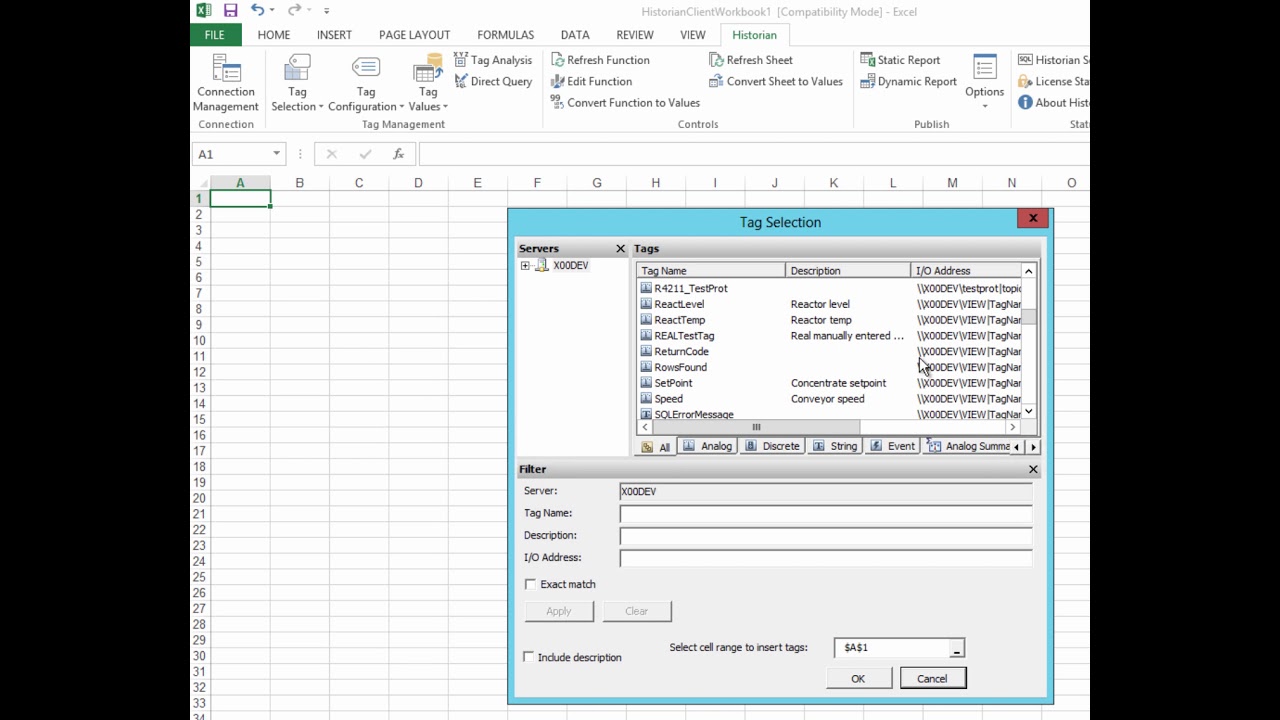Open Customize Quick Access Toolbar dropdown
Viewport: 1280px width, 720px height.
click(x=326, y=11)
